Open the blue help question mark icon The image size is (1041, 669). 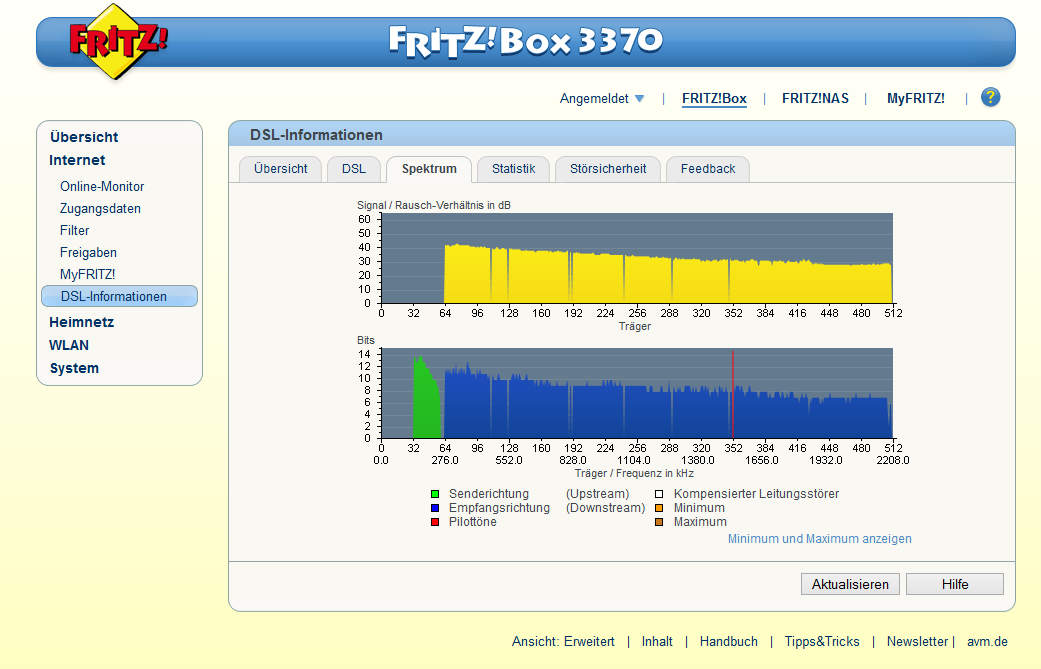click(x=990, y=98)
